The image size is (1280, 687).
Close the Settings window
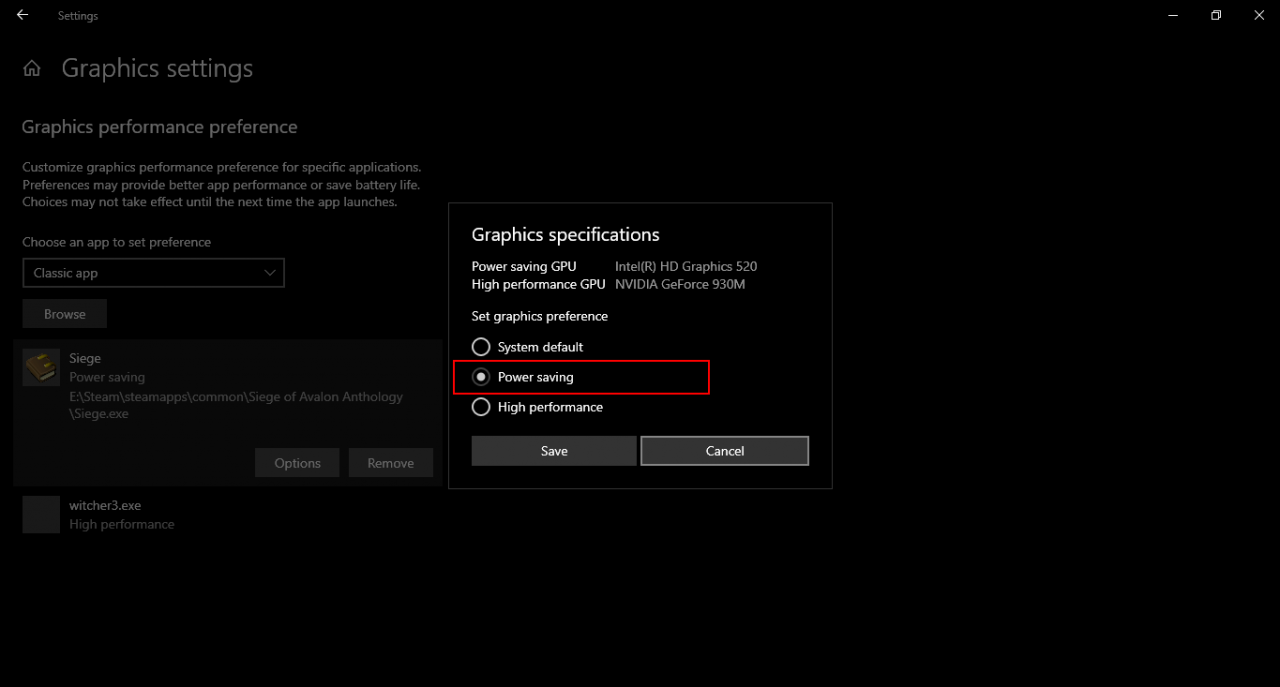(1259, 15)
